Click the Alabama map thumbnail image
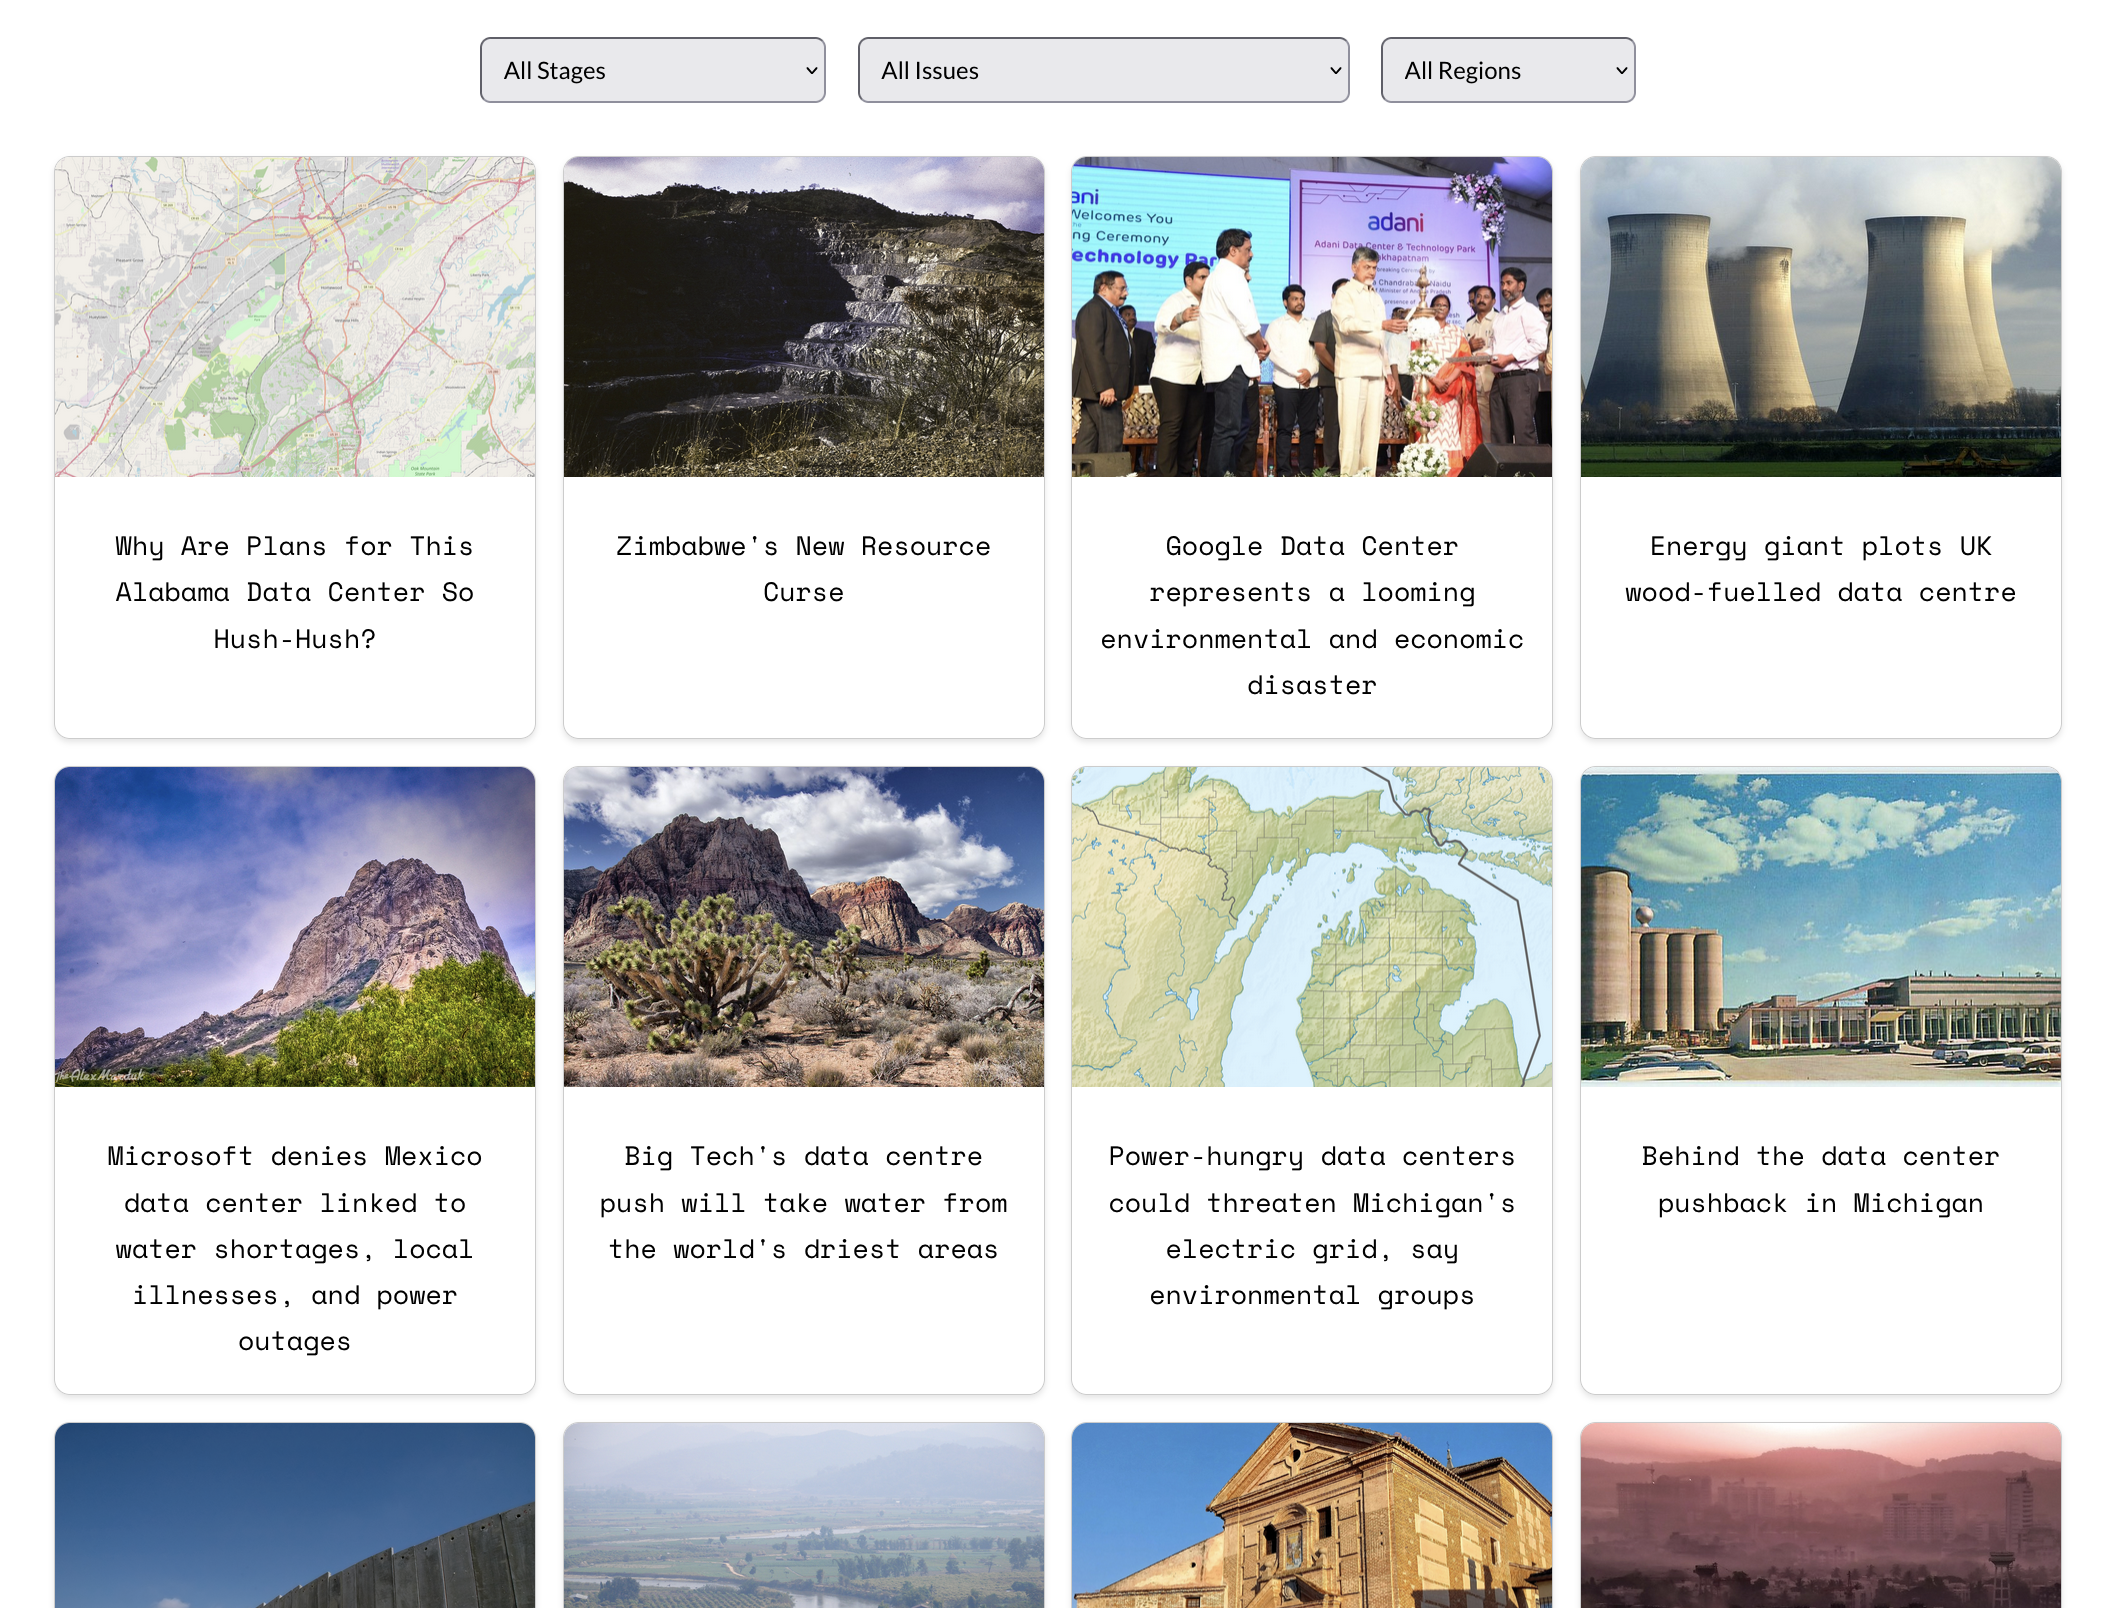The width and height of the screenshot is (2114, 1608). (295, 316)
